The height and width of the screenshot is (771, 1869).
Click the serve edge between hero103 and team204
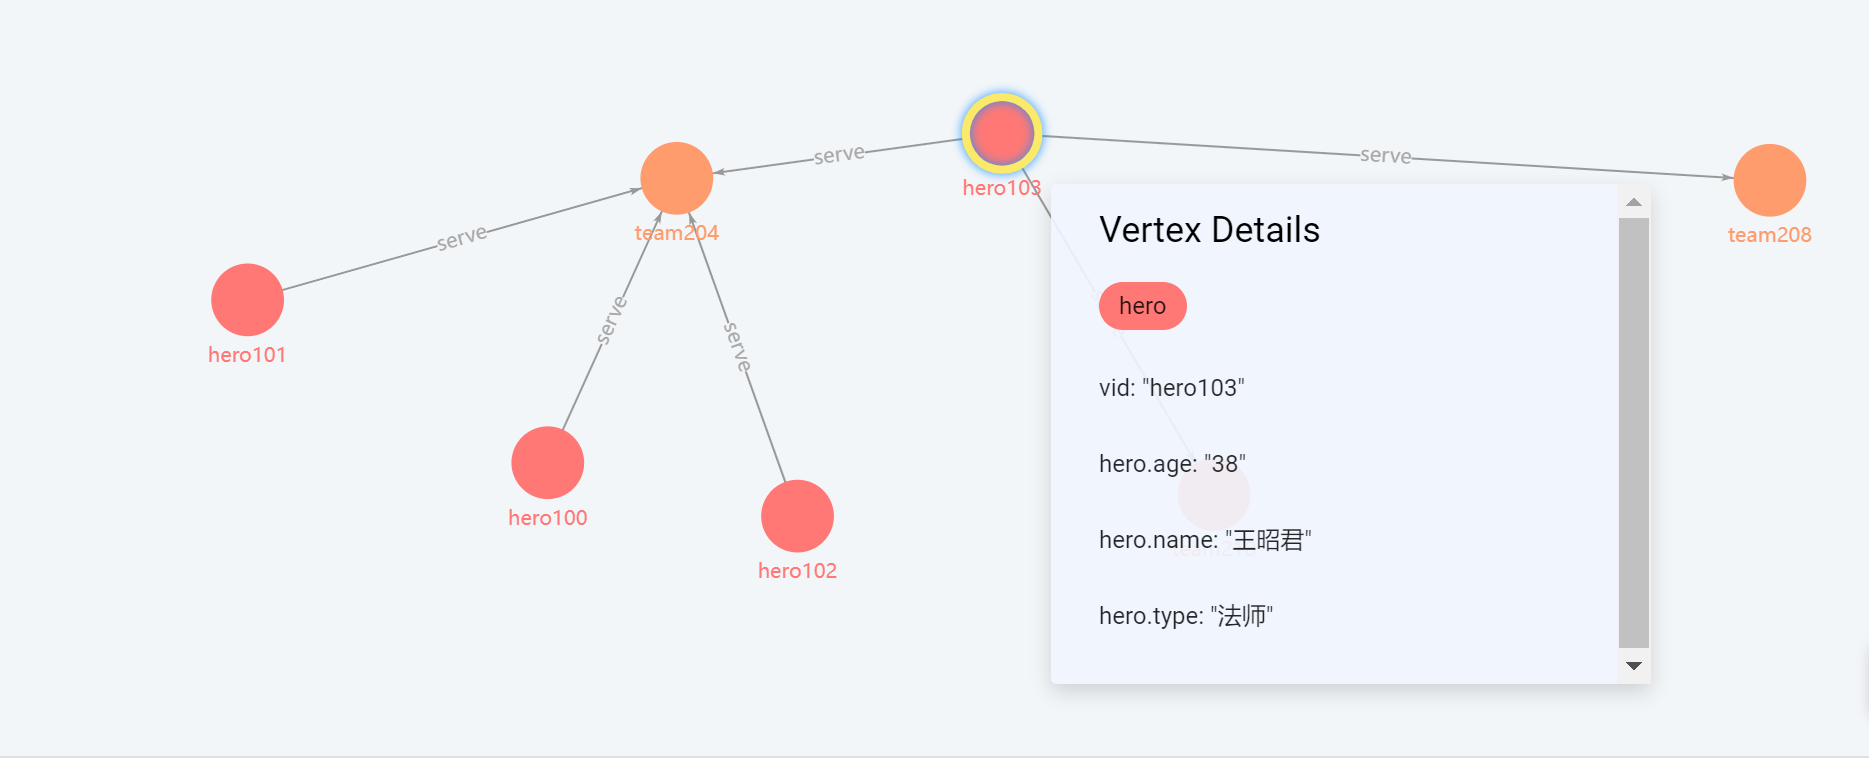pos(839,155)
